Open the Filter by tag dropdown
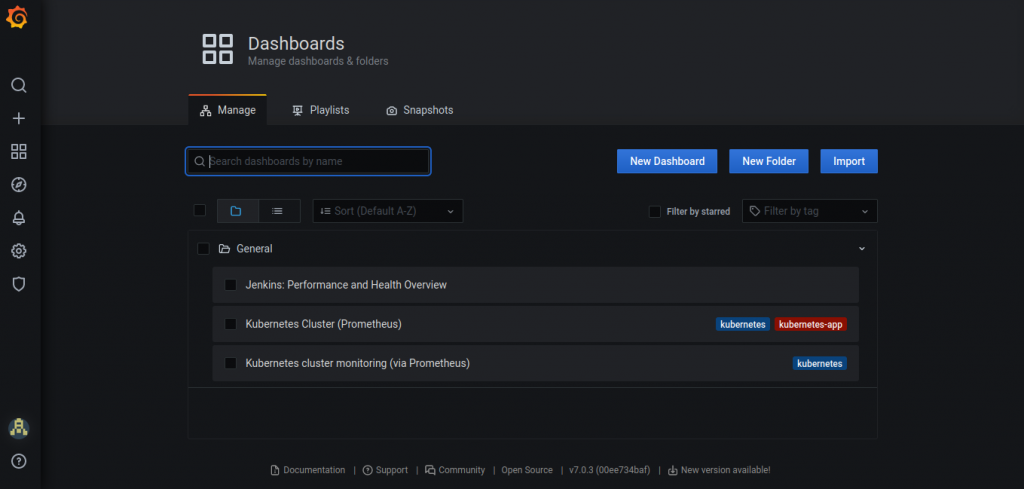 click(809, 211)
